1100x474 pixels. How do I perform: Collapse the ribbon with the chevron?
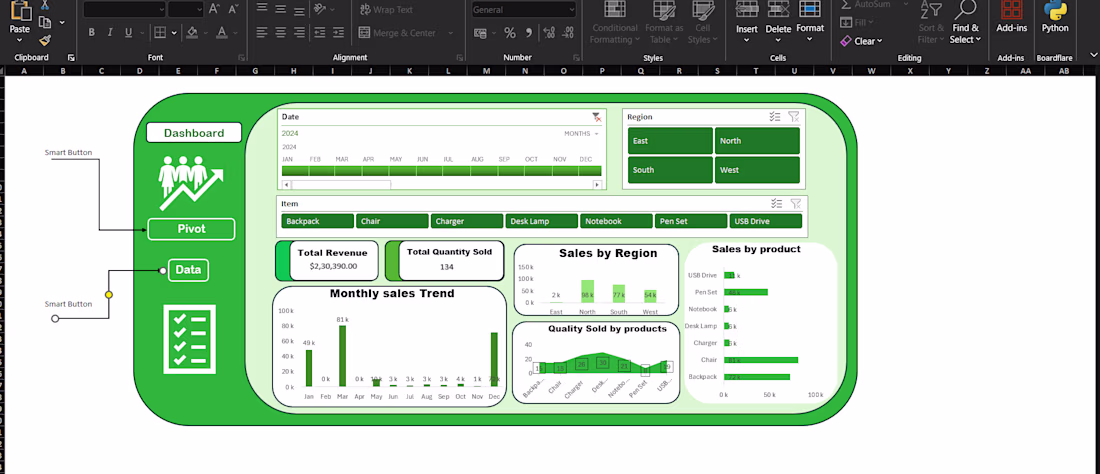[x=1092, y=55]
